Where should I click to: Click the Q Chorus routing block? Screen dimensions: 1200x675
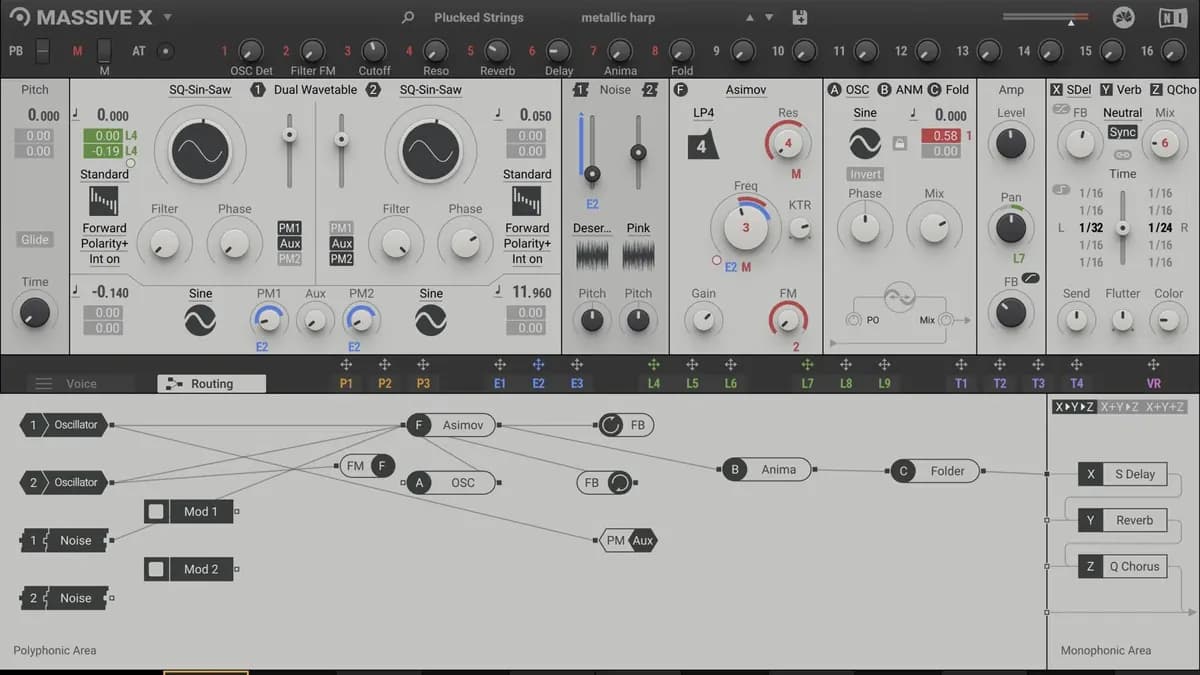1124,566
